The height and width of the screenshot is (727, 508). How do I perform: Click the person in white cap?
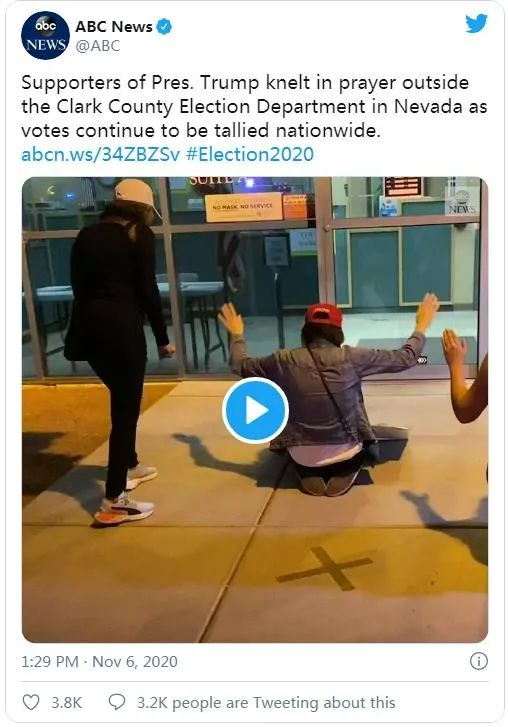tap(117, 351)
